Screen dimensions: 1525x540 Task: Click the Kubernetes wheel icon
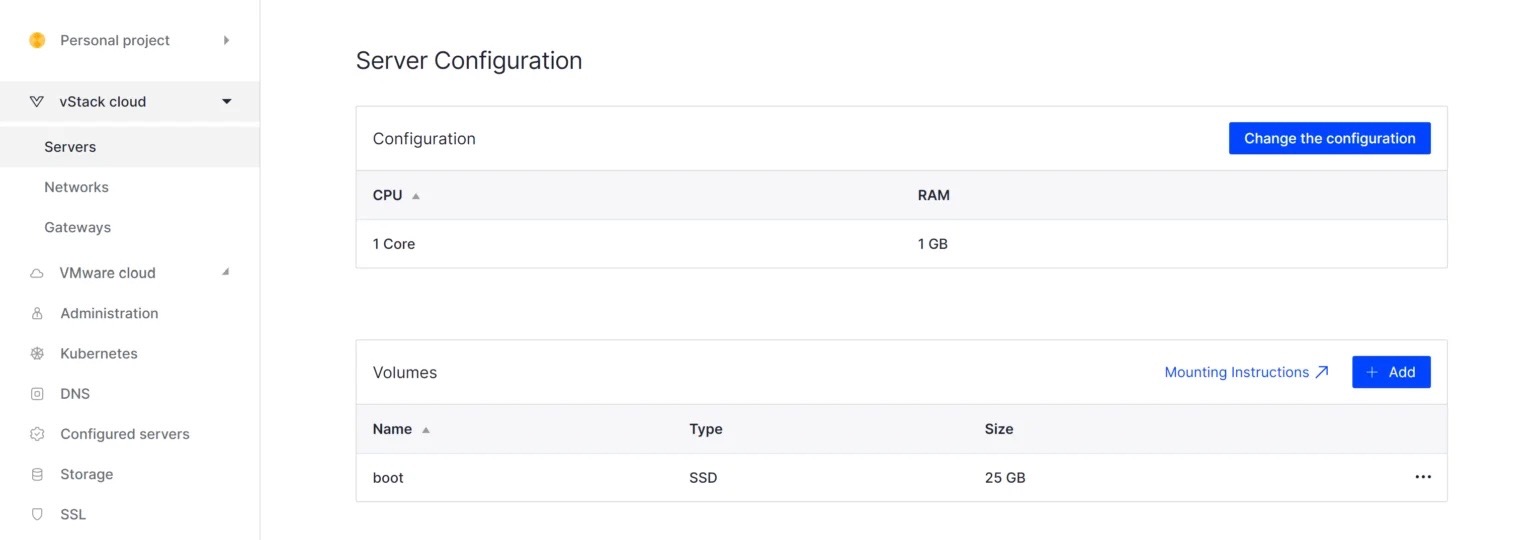pyautogui.click(x=37, y=354)
